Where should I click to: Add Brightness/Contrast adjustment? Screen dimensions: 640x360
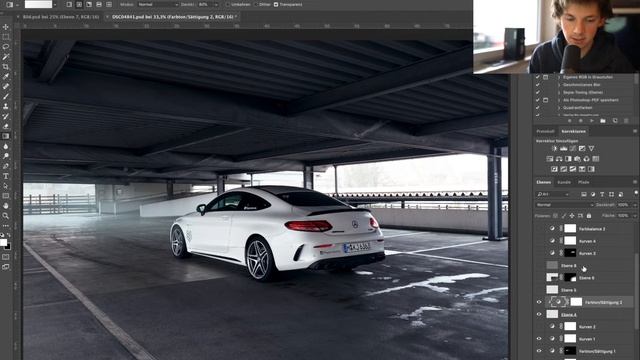pyautogui.click(x=554, y=149)
